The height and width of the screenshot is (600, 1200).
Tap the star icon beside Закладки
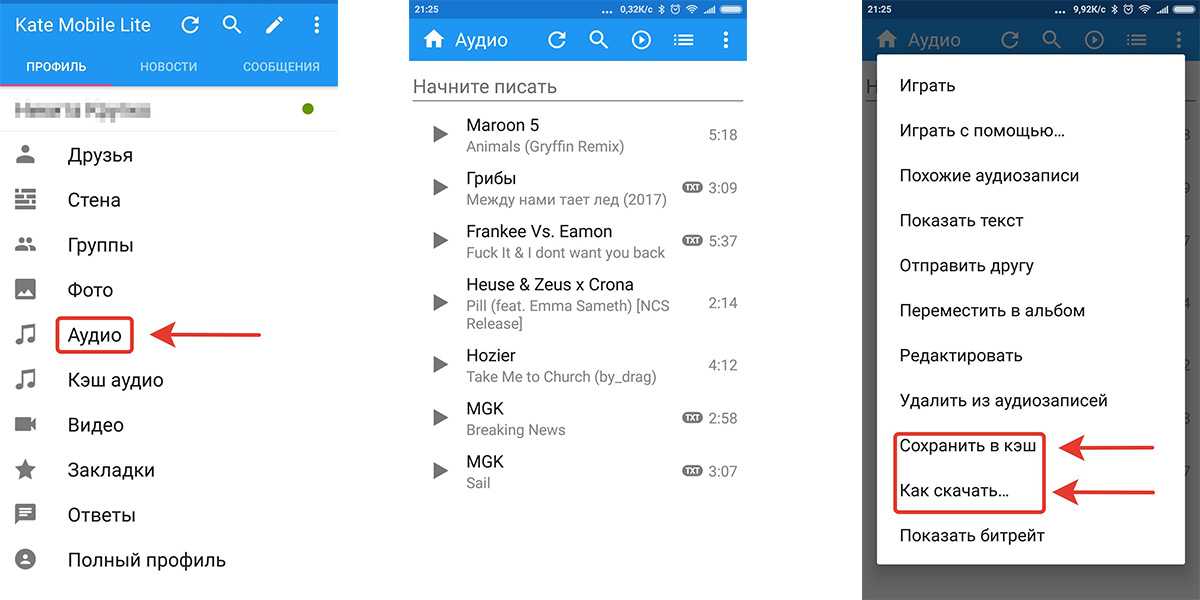click(25, 469)
